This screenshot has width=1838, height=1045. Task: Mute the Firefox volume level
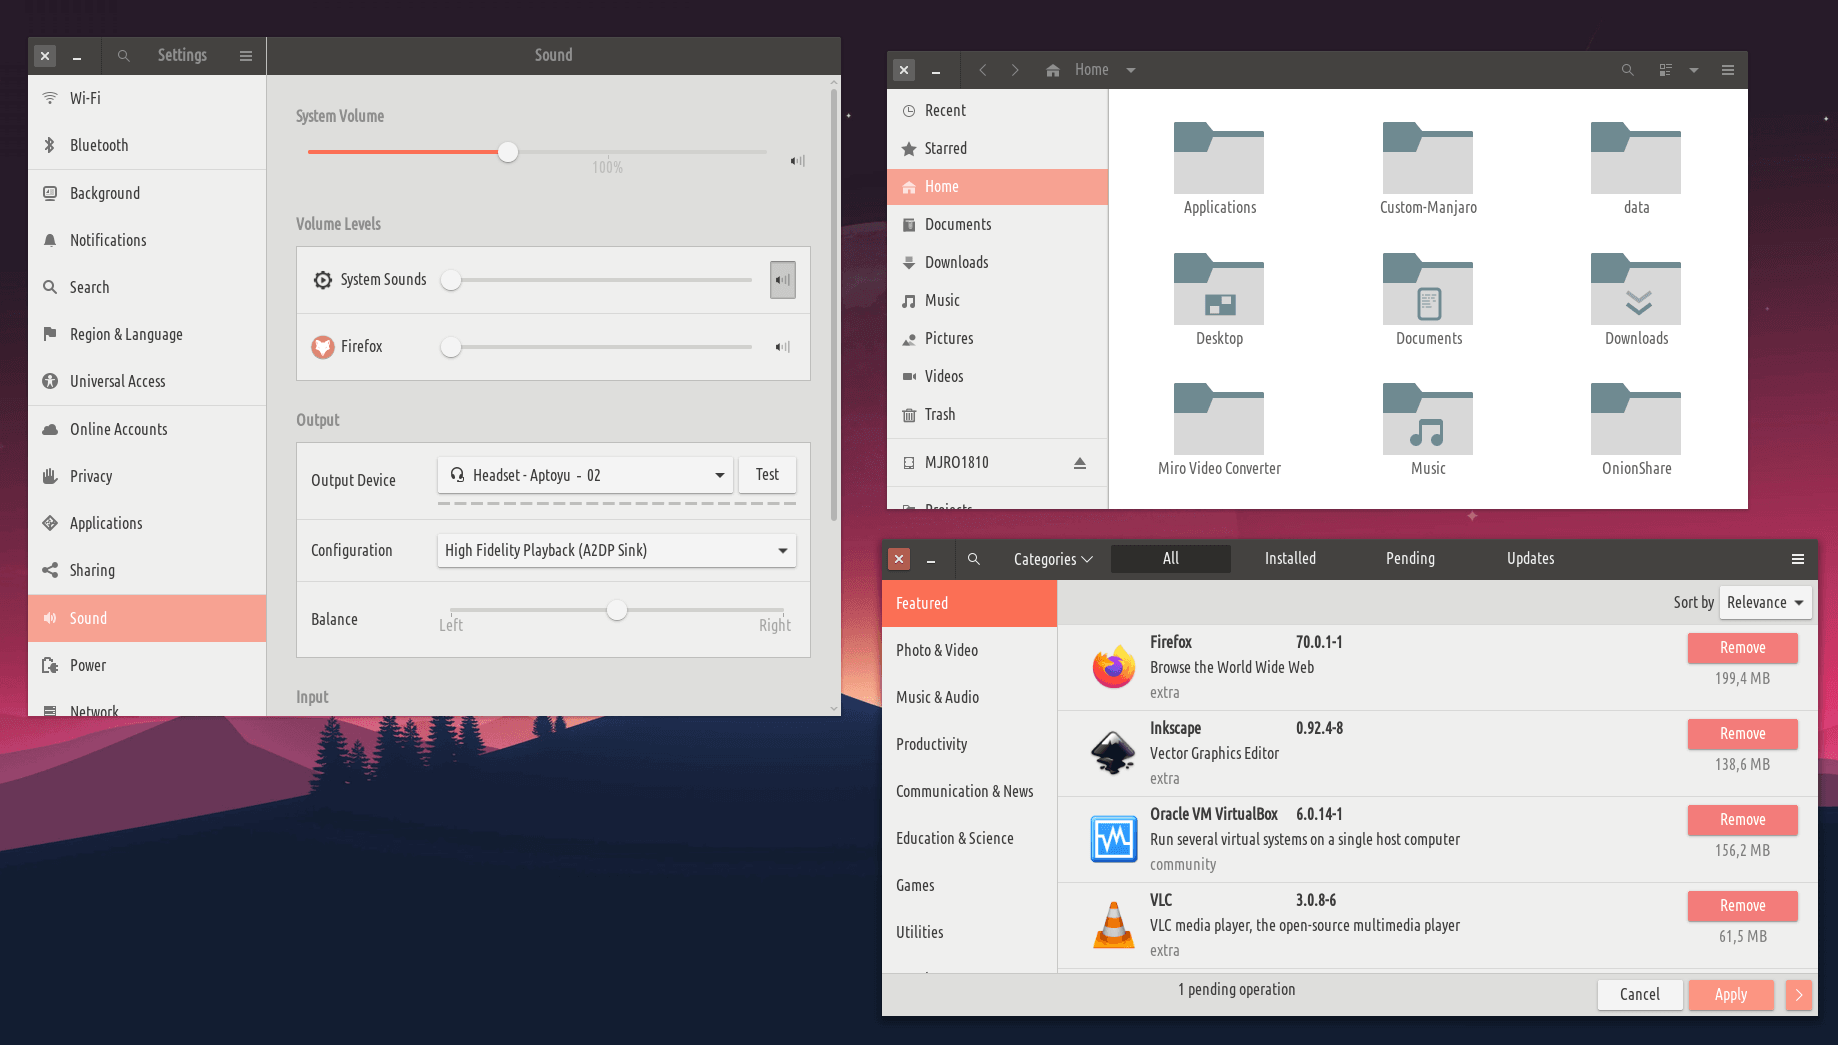[782, 347]
